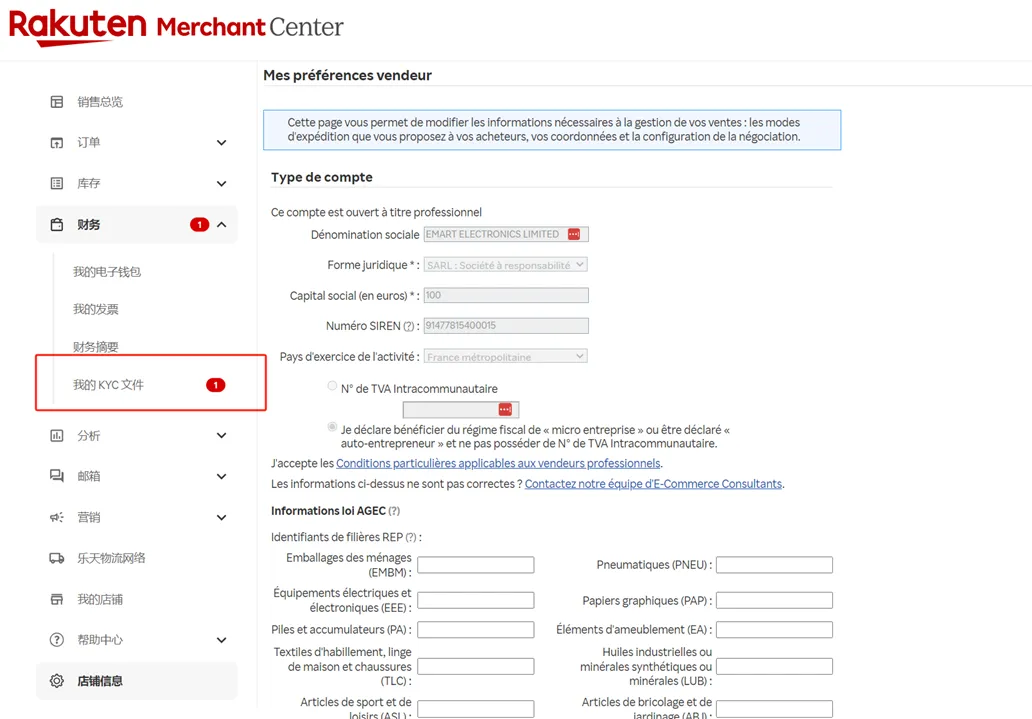The image size is (1032, 719).
Task: Open 我的 KYC 文件 menu item
Action: (x=108, y=385)
